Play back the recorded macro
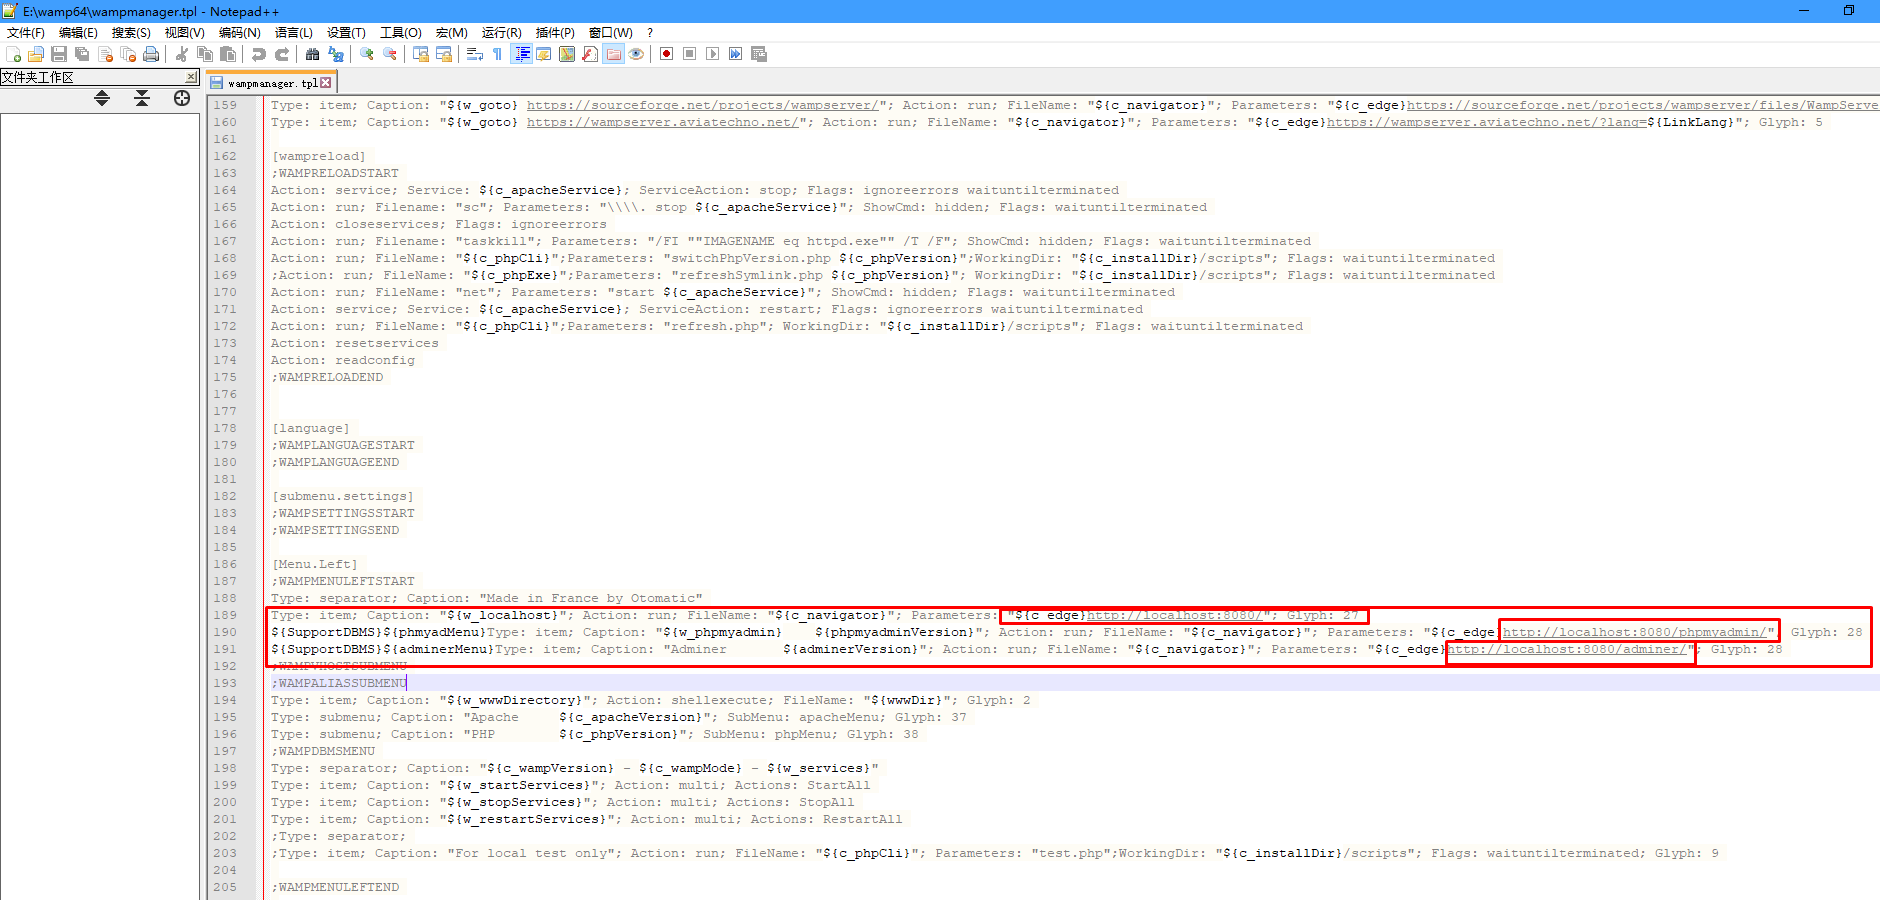Screen dimensions: 1880x900 point(713,54)
